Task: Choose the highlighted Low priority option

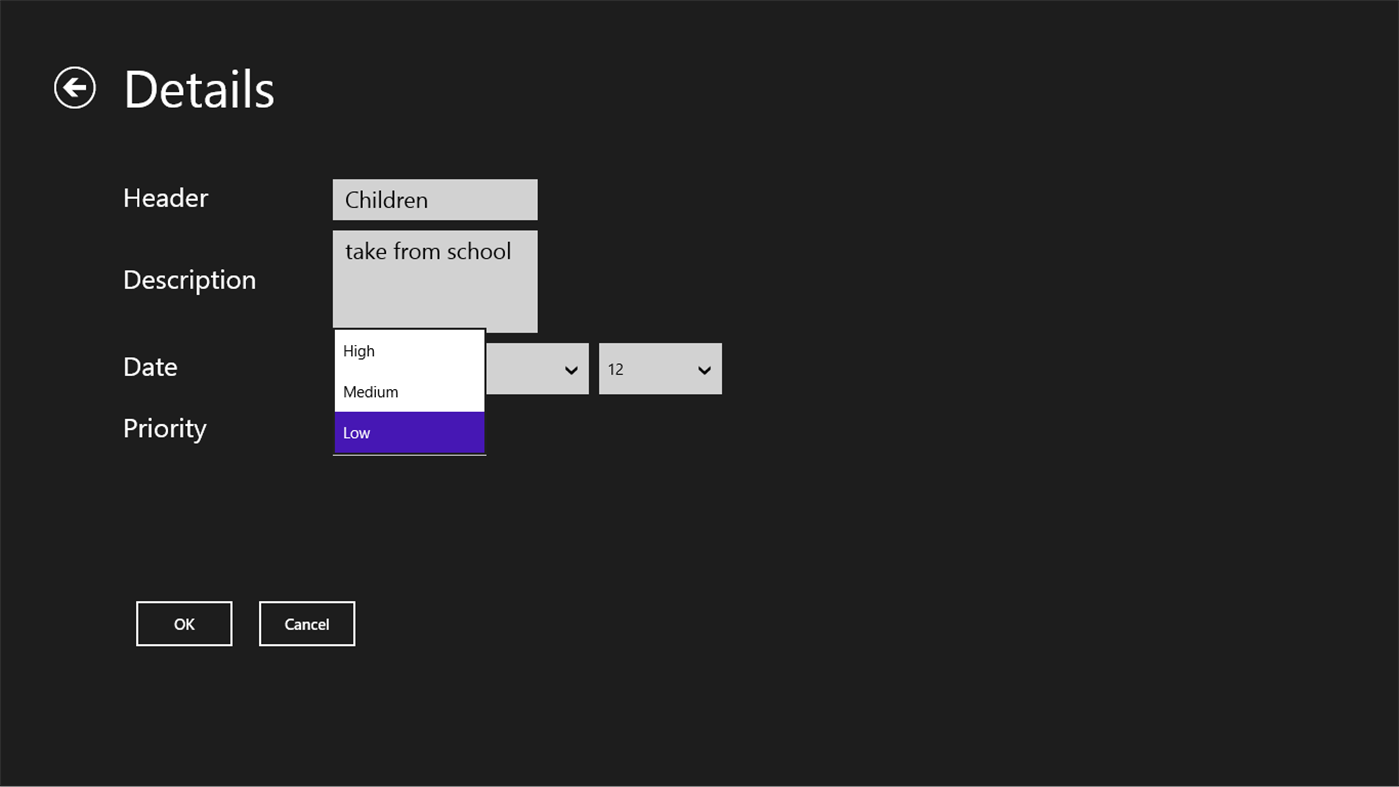Action: (356, 432)
